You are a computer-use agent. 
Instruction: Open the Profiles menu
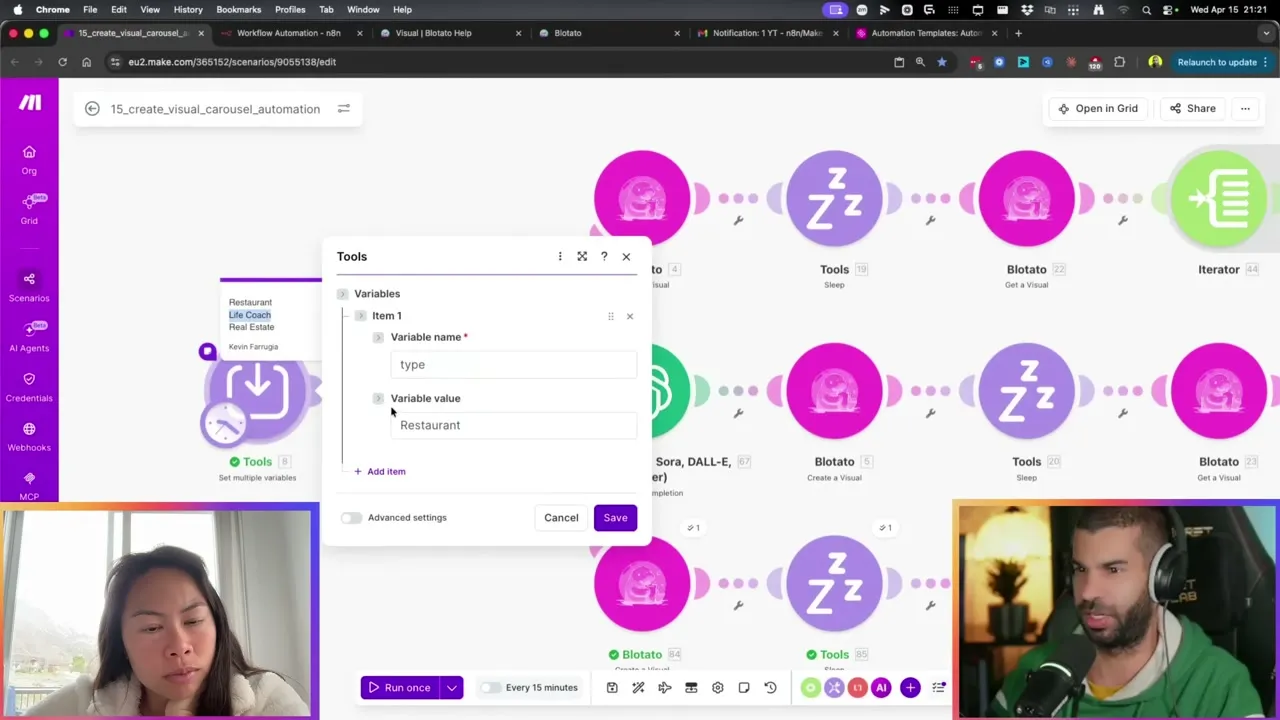(x=290, y=10)
